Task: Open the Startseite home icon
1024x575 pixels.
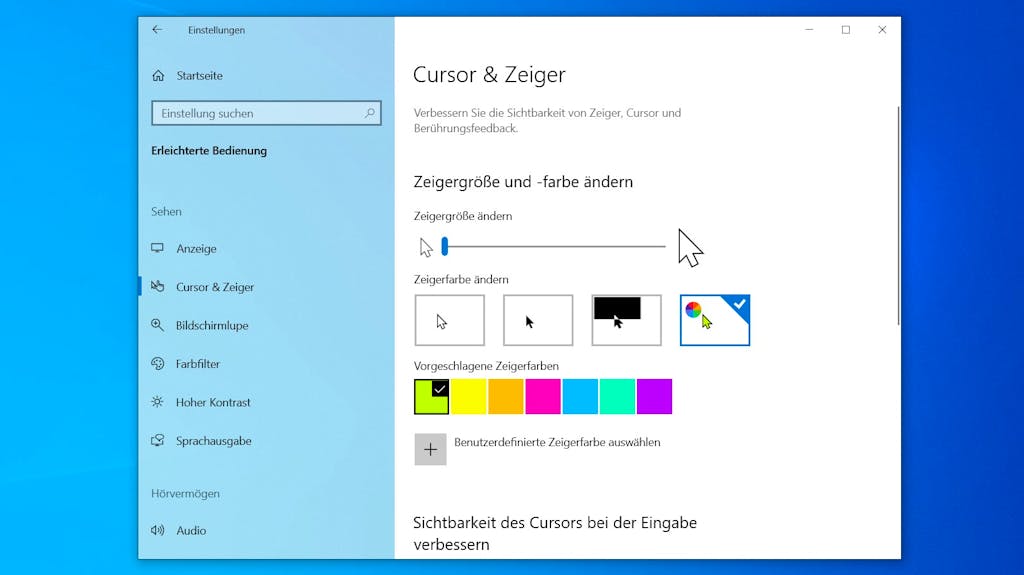Action: click(x=158, y=76)
